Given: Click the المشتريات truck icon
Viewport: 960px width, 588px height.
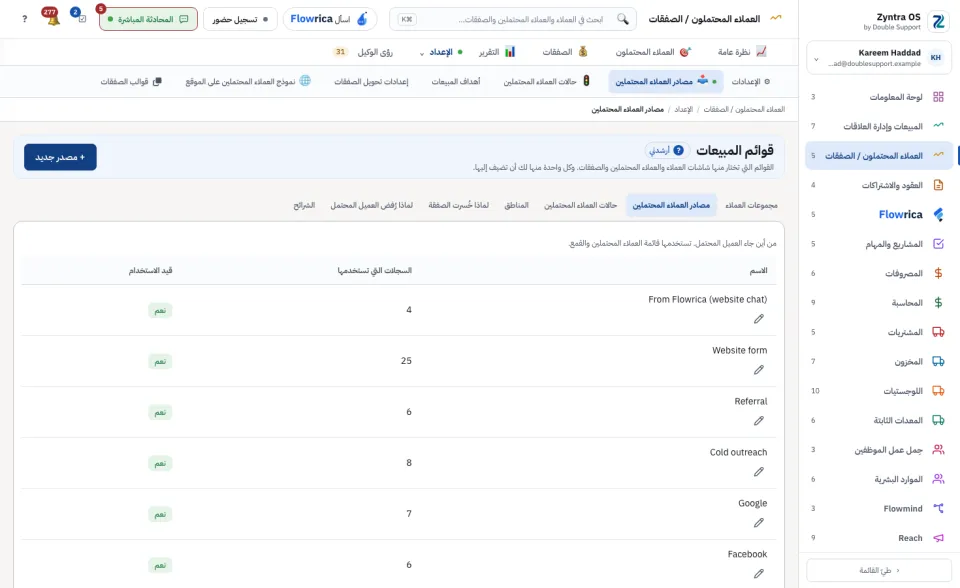Looking at the screenshot, I should [x=938, y=332].
